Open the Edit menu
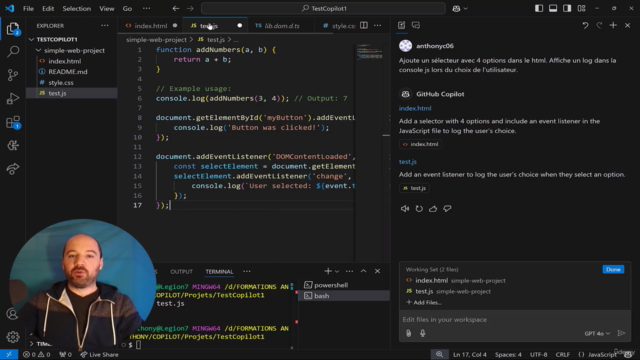The height and width of the screenshot is (360, 640). coord(48,9)
